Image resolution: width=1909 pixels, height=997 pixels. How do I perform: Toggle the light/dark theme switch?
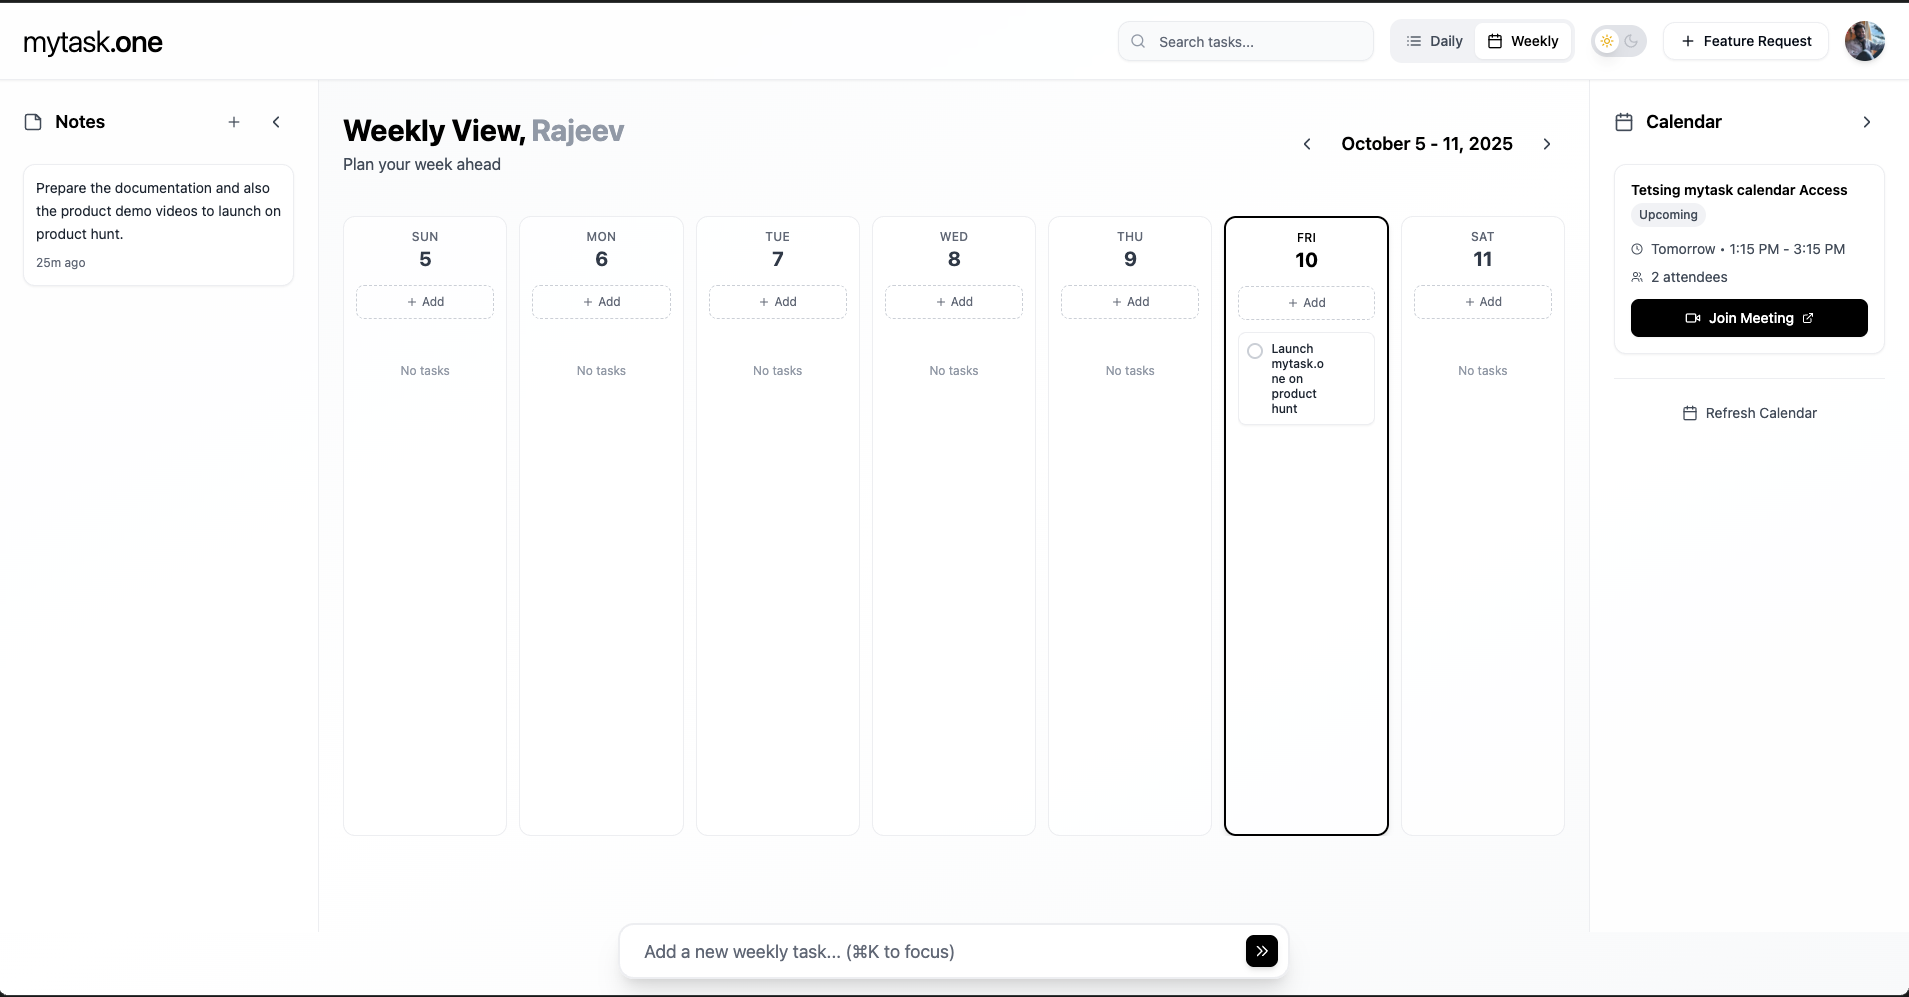(x=1619, y=41)
